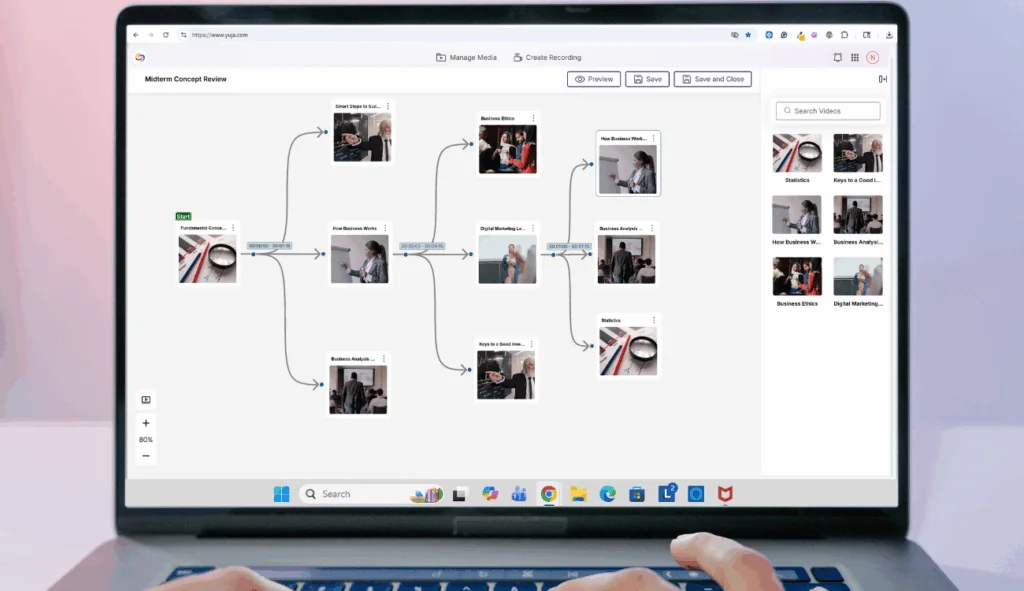Click the Windows Start button
Image resolution: width=1024 pixels, height=591 pixels.
point(282,494)
